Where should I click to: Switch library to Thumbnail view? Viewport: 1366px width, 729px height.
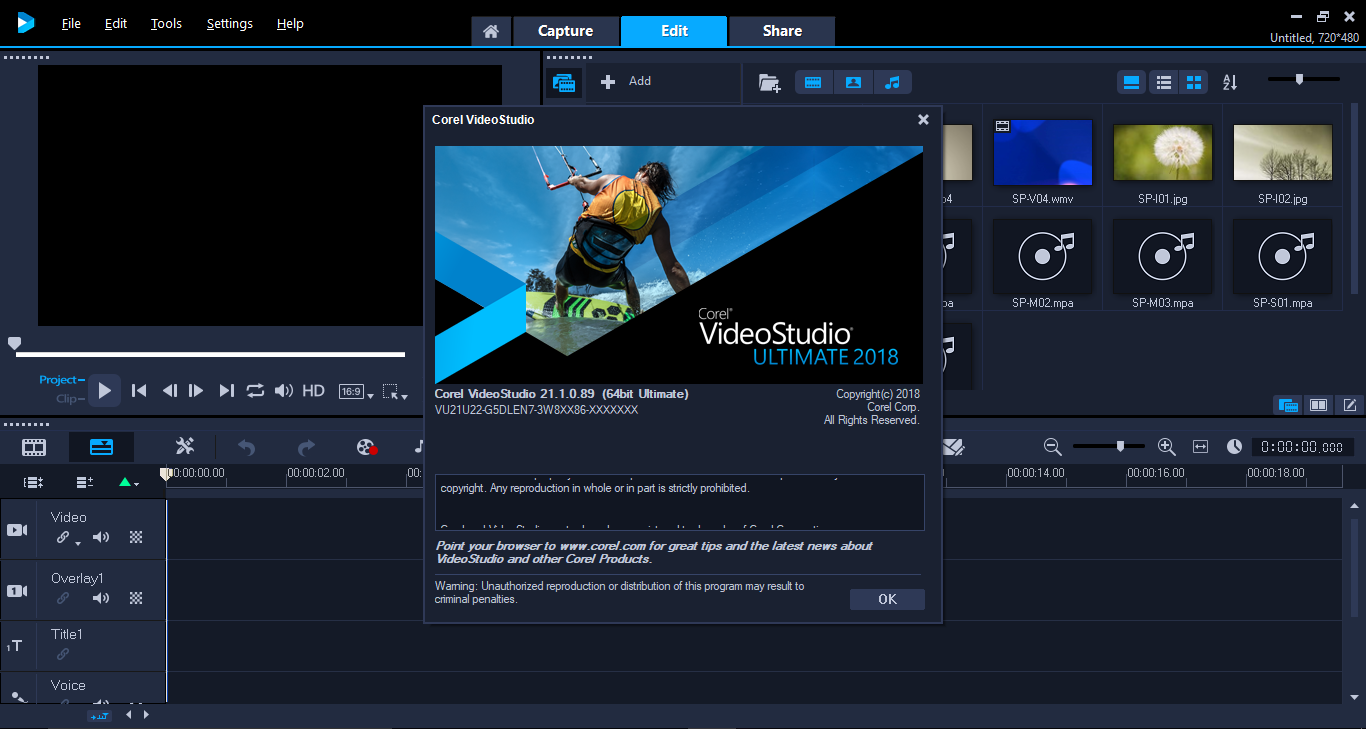coord(1193,82)
